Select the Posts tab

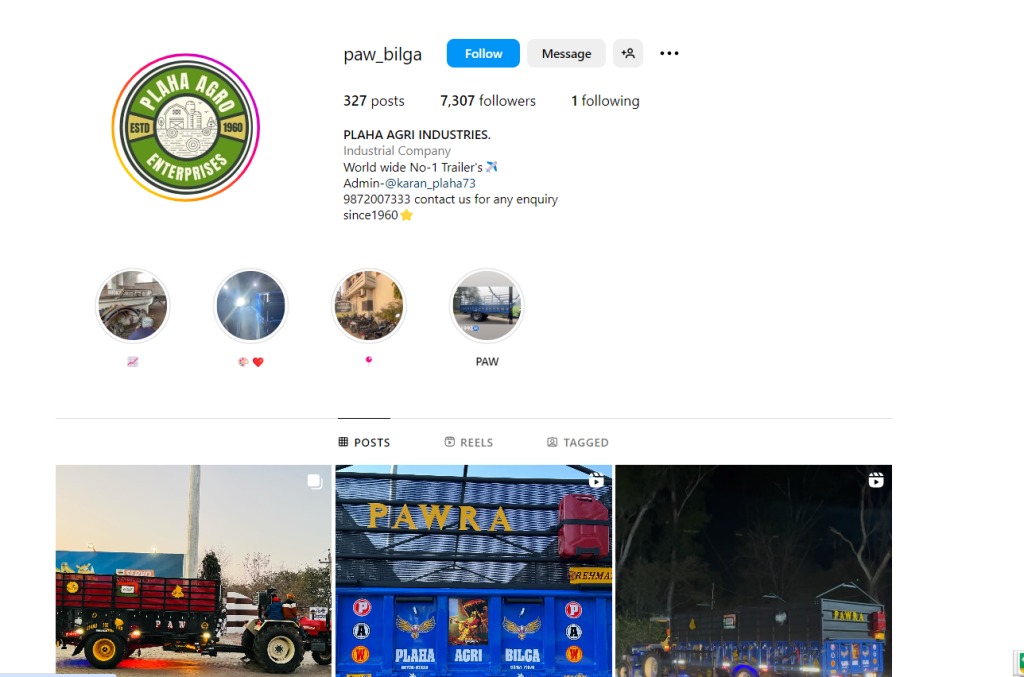pos(364,443)
